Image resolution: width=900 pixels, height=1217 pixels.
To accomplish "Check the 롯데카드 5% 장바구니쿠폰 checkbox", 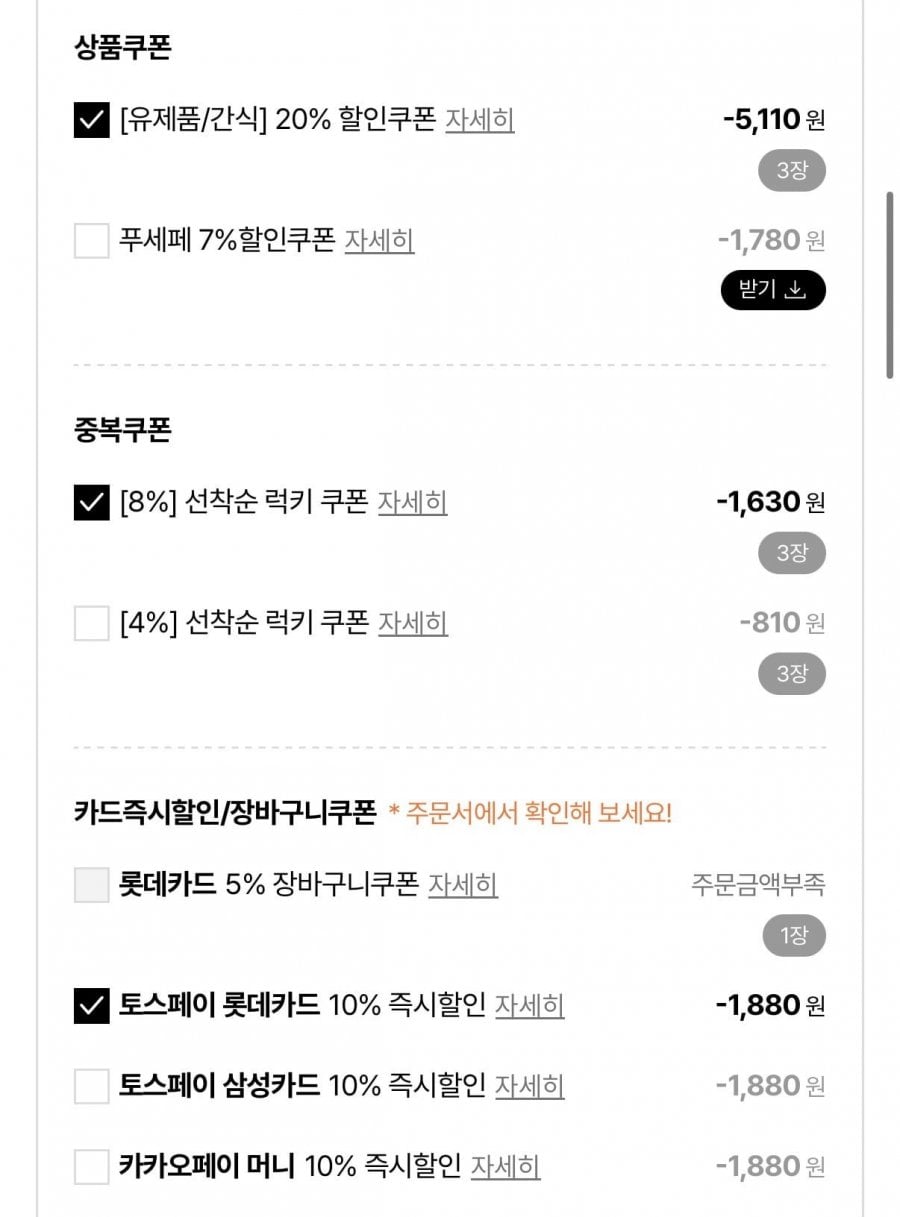I will tap(91, 885).
